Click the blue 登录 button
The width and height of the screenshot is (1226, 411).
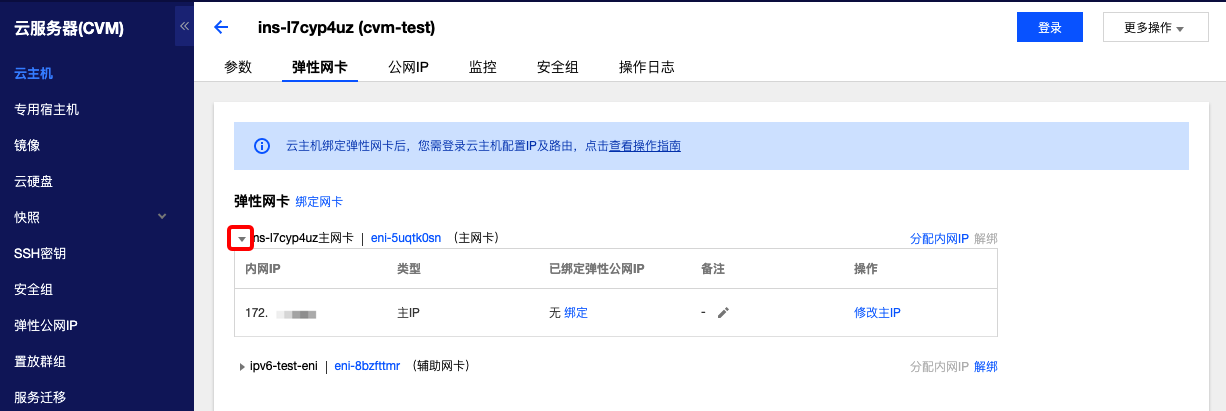1050,28
